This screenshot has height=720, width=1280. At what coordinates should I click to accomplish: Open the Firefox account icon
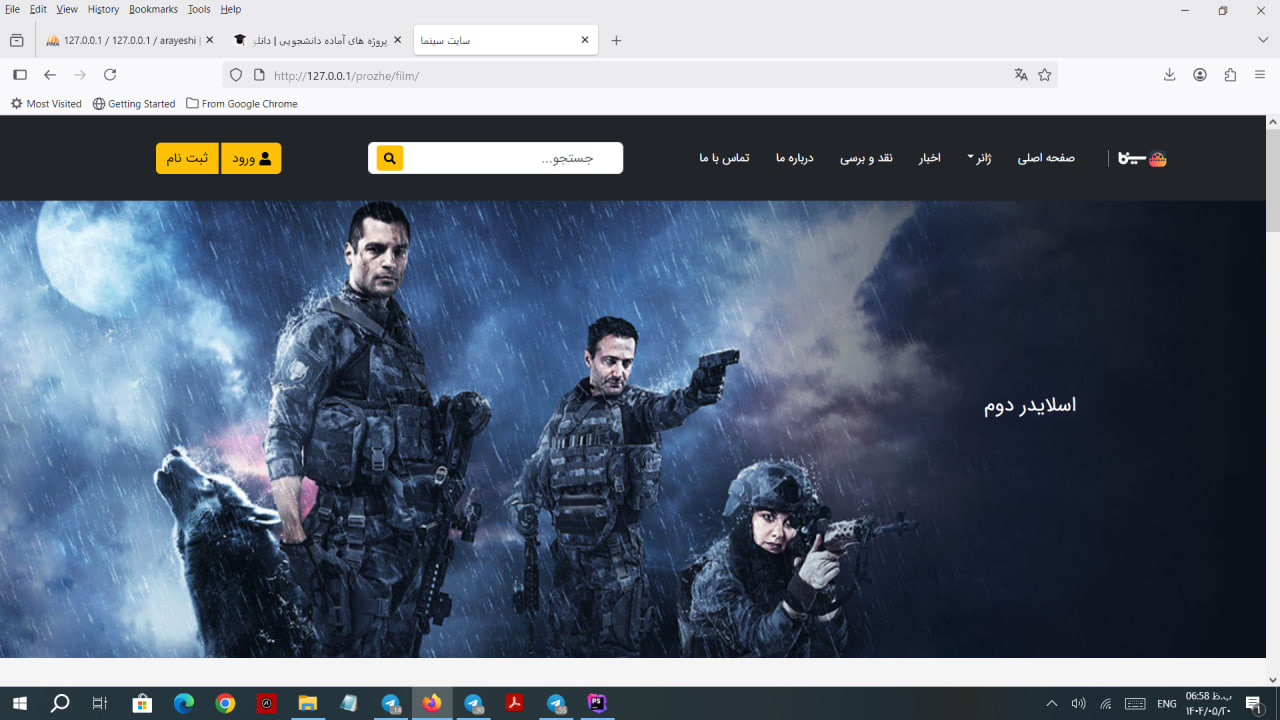1200,75
